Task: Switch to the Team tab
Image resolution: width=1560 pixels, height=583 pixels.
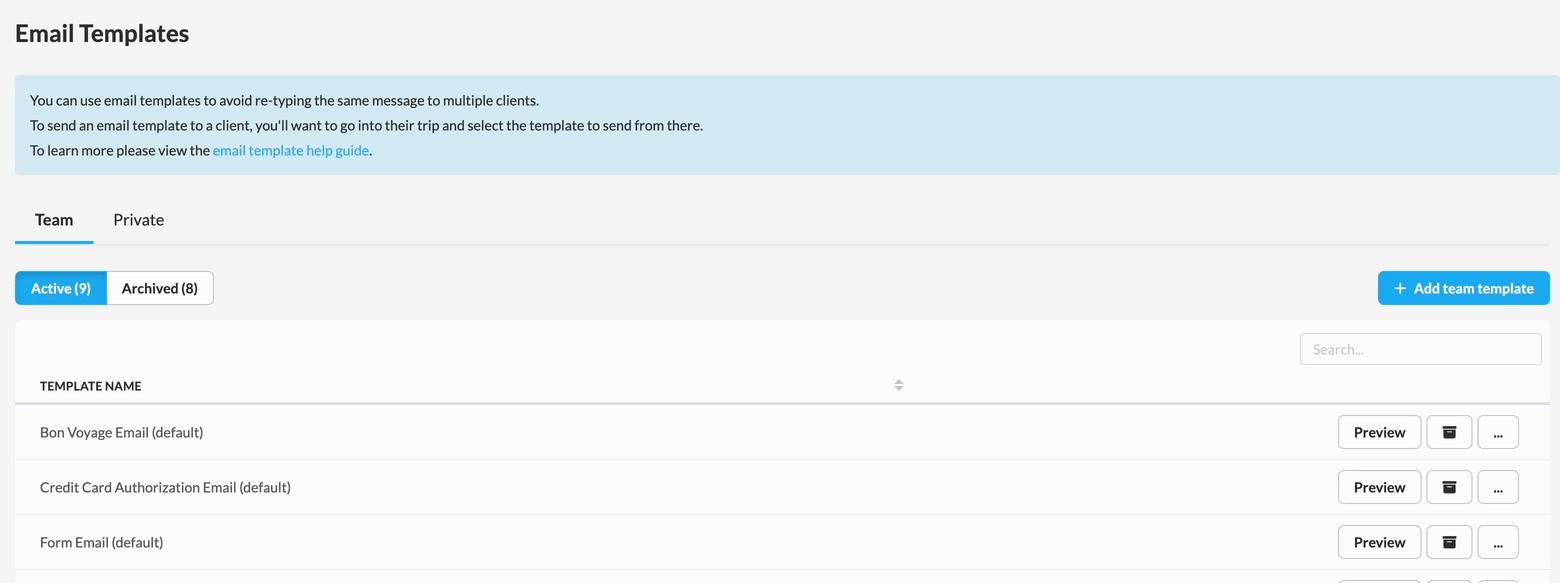Action: tap(54, 220)
